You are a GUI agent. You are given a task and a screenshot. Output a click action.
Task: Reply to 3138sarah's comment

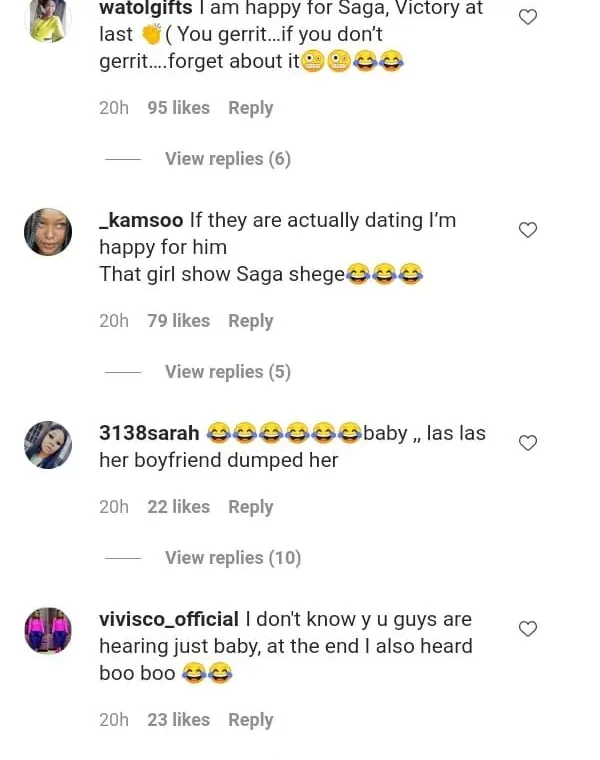point(250,507)
